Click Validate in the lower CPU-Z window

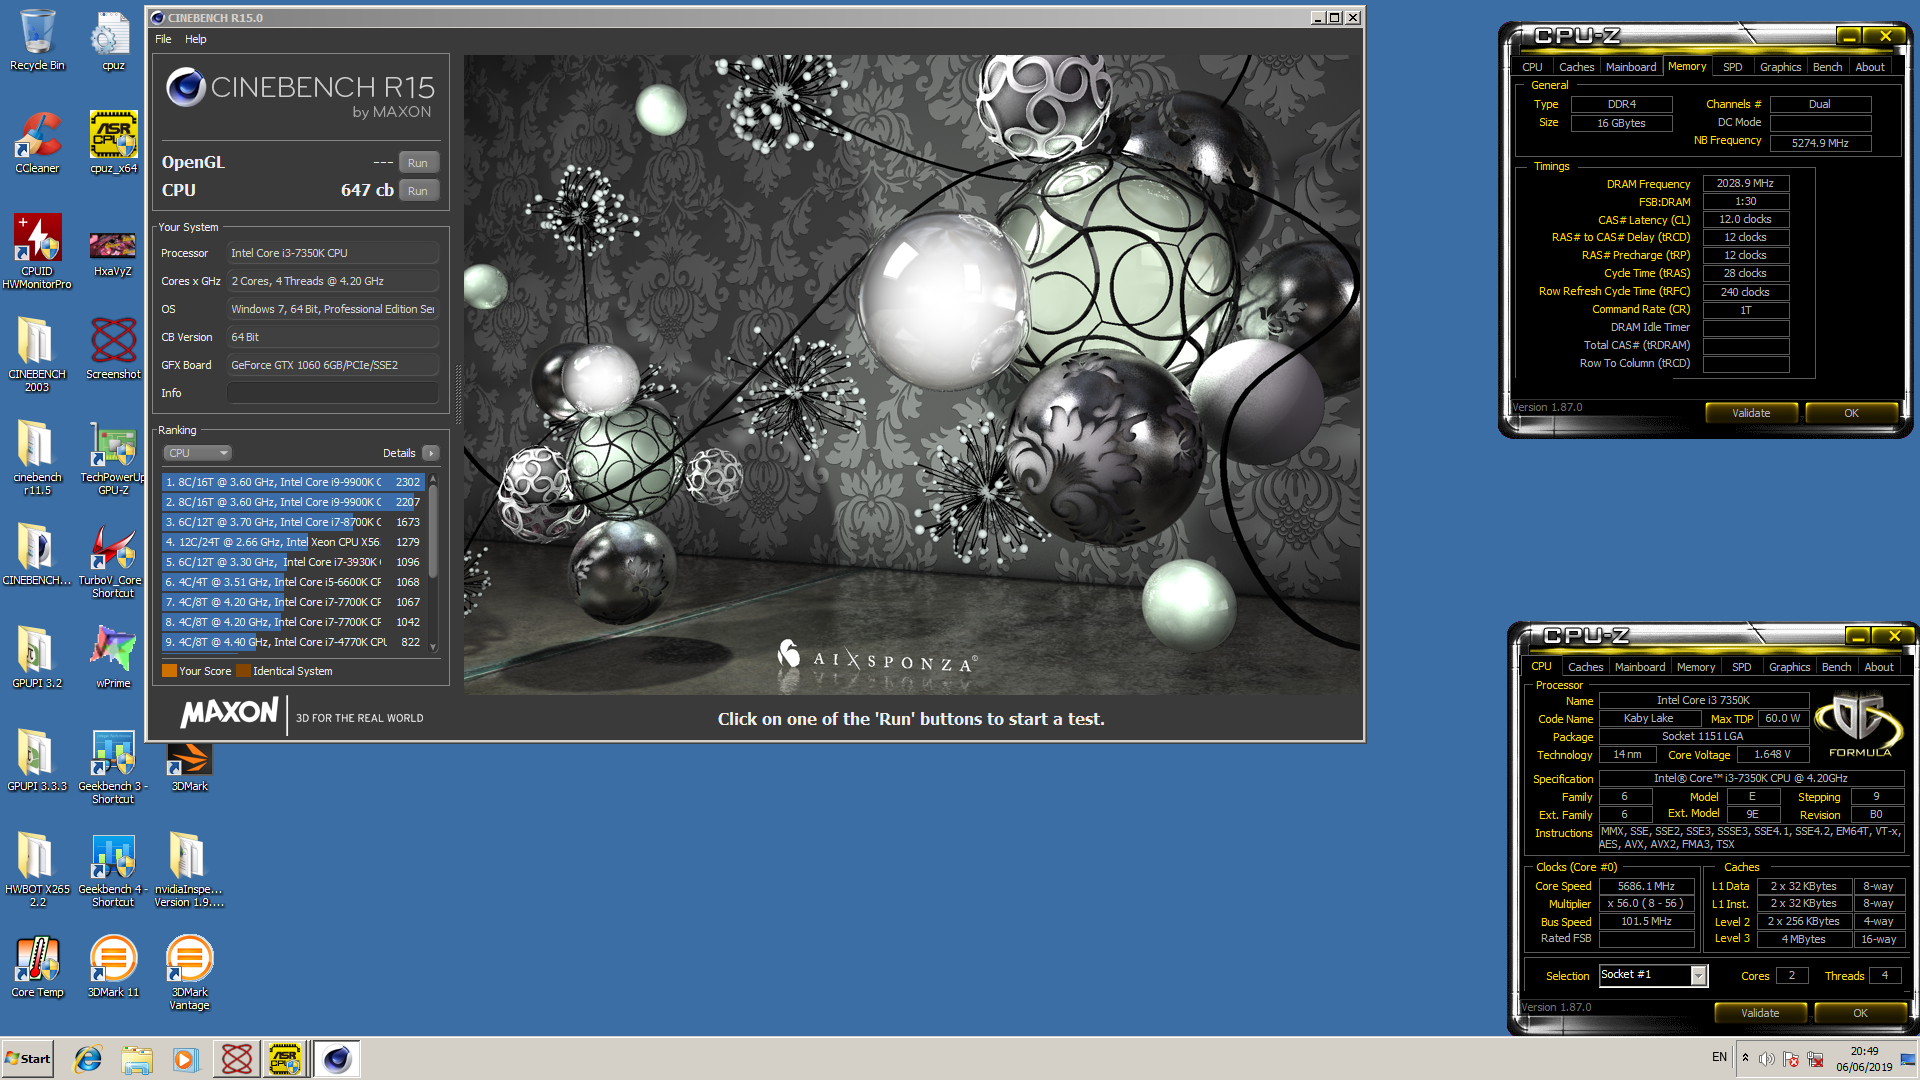click(1760, 1013)
